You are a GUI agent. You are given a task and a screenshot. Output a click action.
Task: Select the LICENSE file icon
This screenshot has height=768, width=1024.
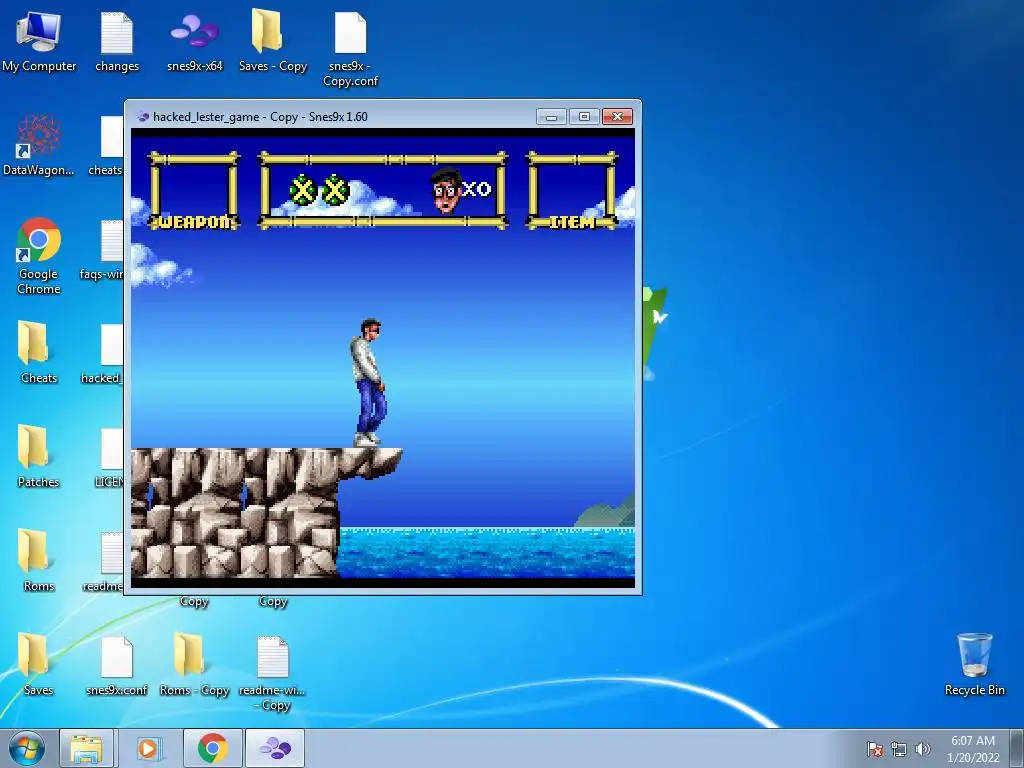(110, 457)
